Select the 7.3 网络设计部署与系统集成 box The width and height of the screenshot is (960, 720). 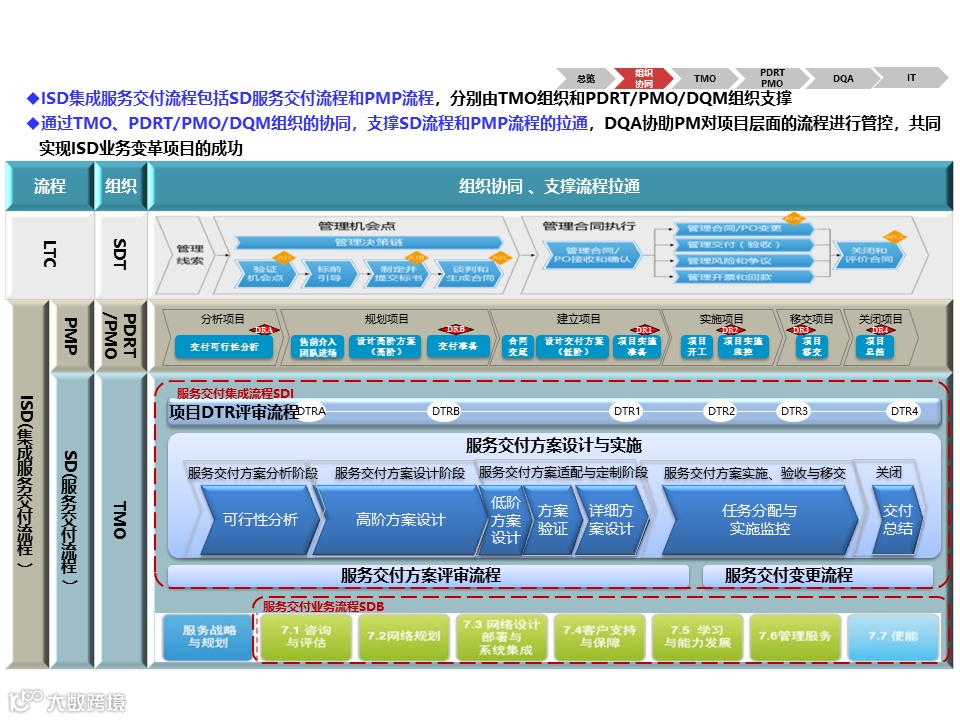point(502,637)
